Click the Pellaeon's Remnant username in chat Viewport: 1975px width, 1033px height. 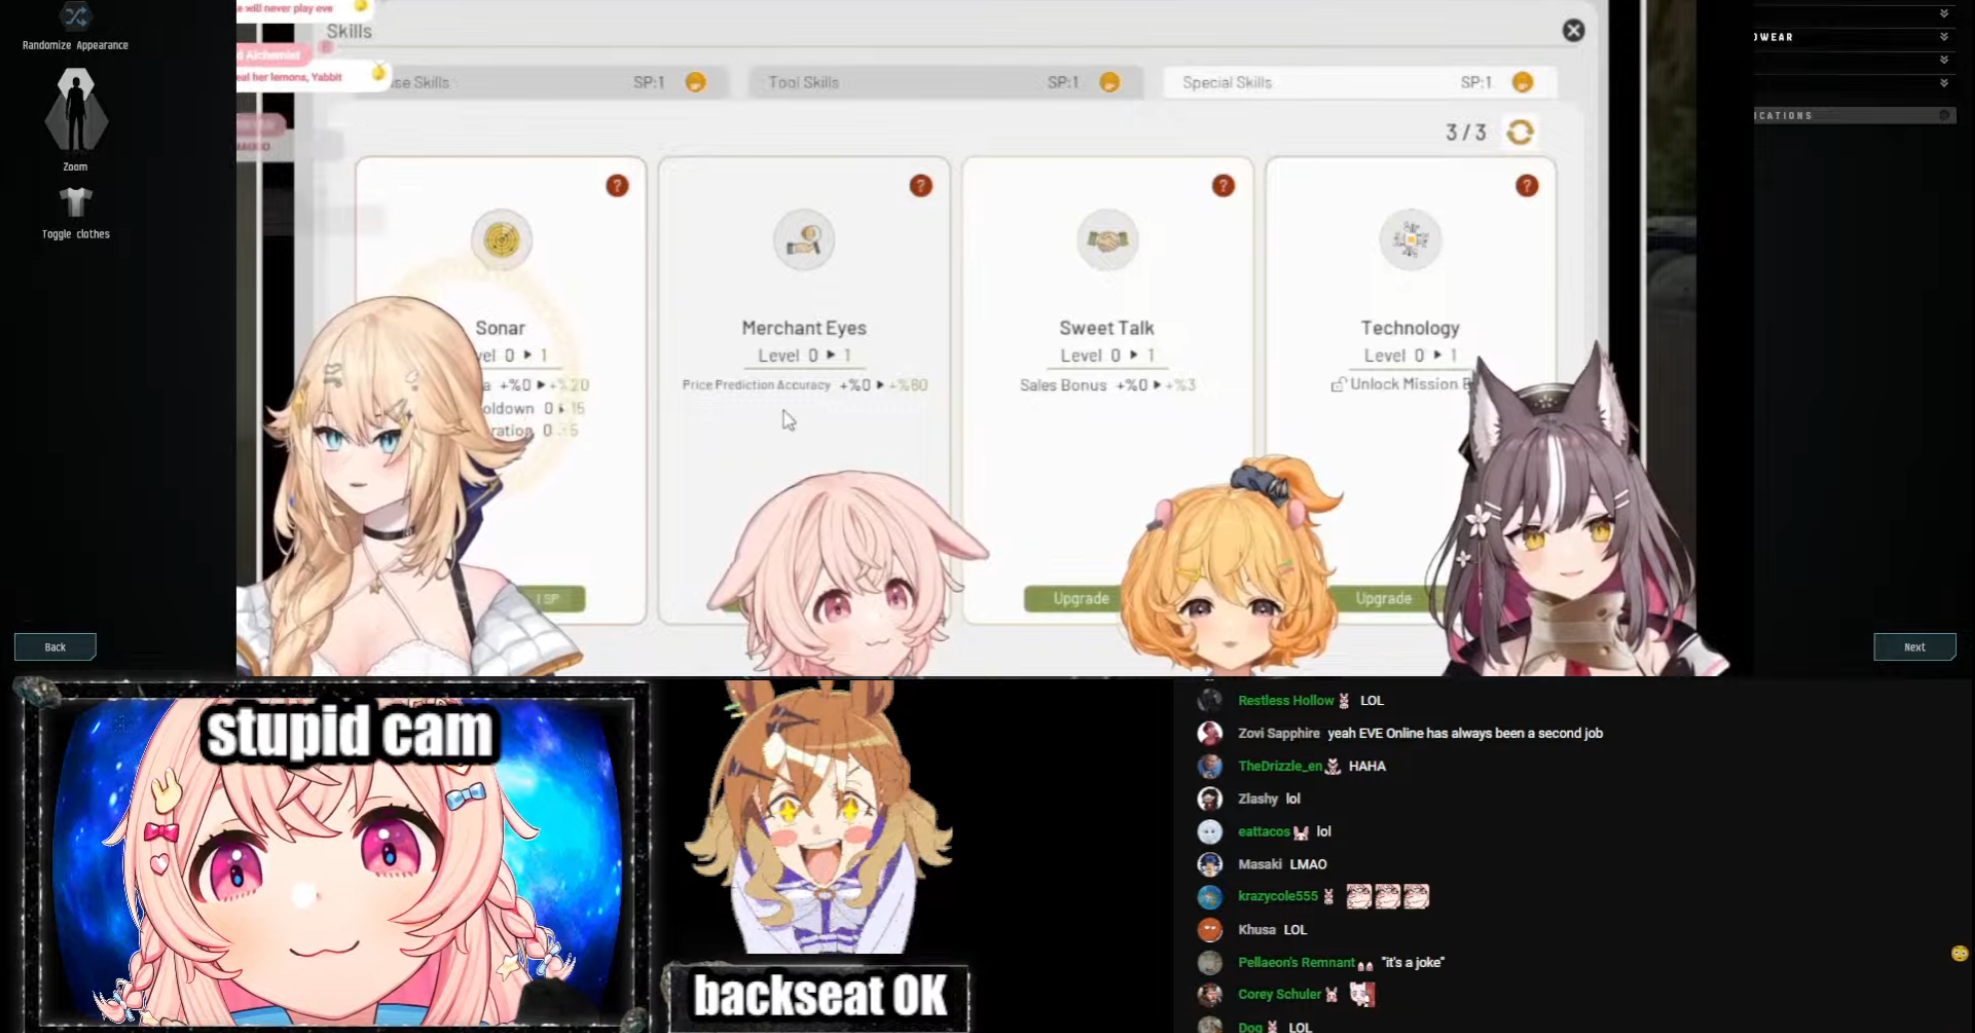[x=1296, y=962]
